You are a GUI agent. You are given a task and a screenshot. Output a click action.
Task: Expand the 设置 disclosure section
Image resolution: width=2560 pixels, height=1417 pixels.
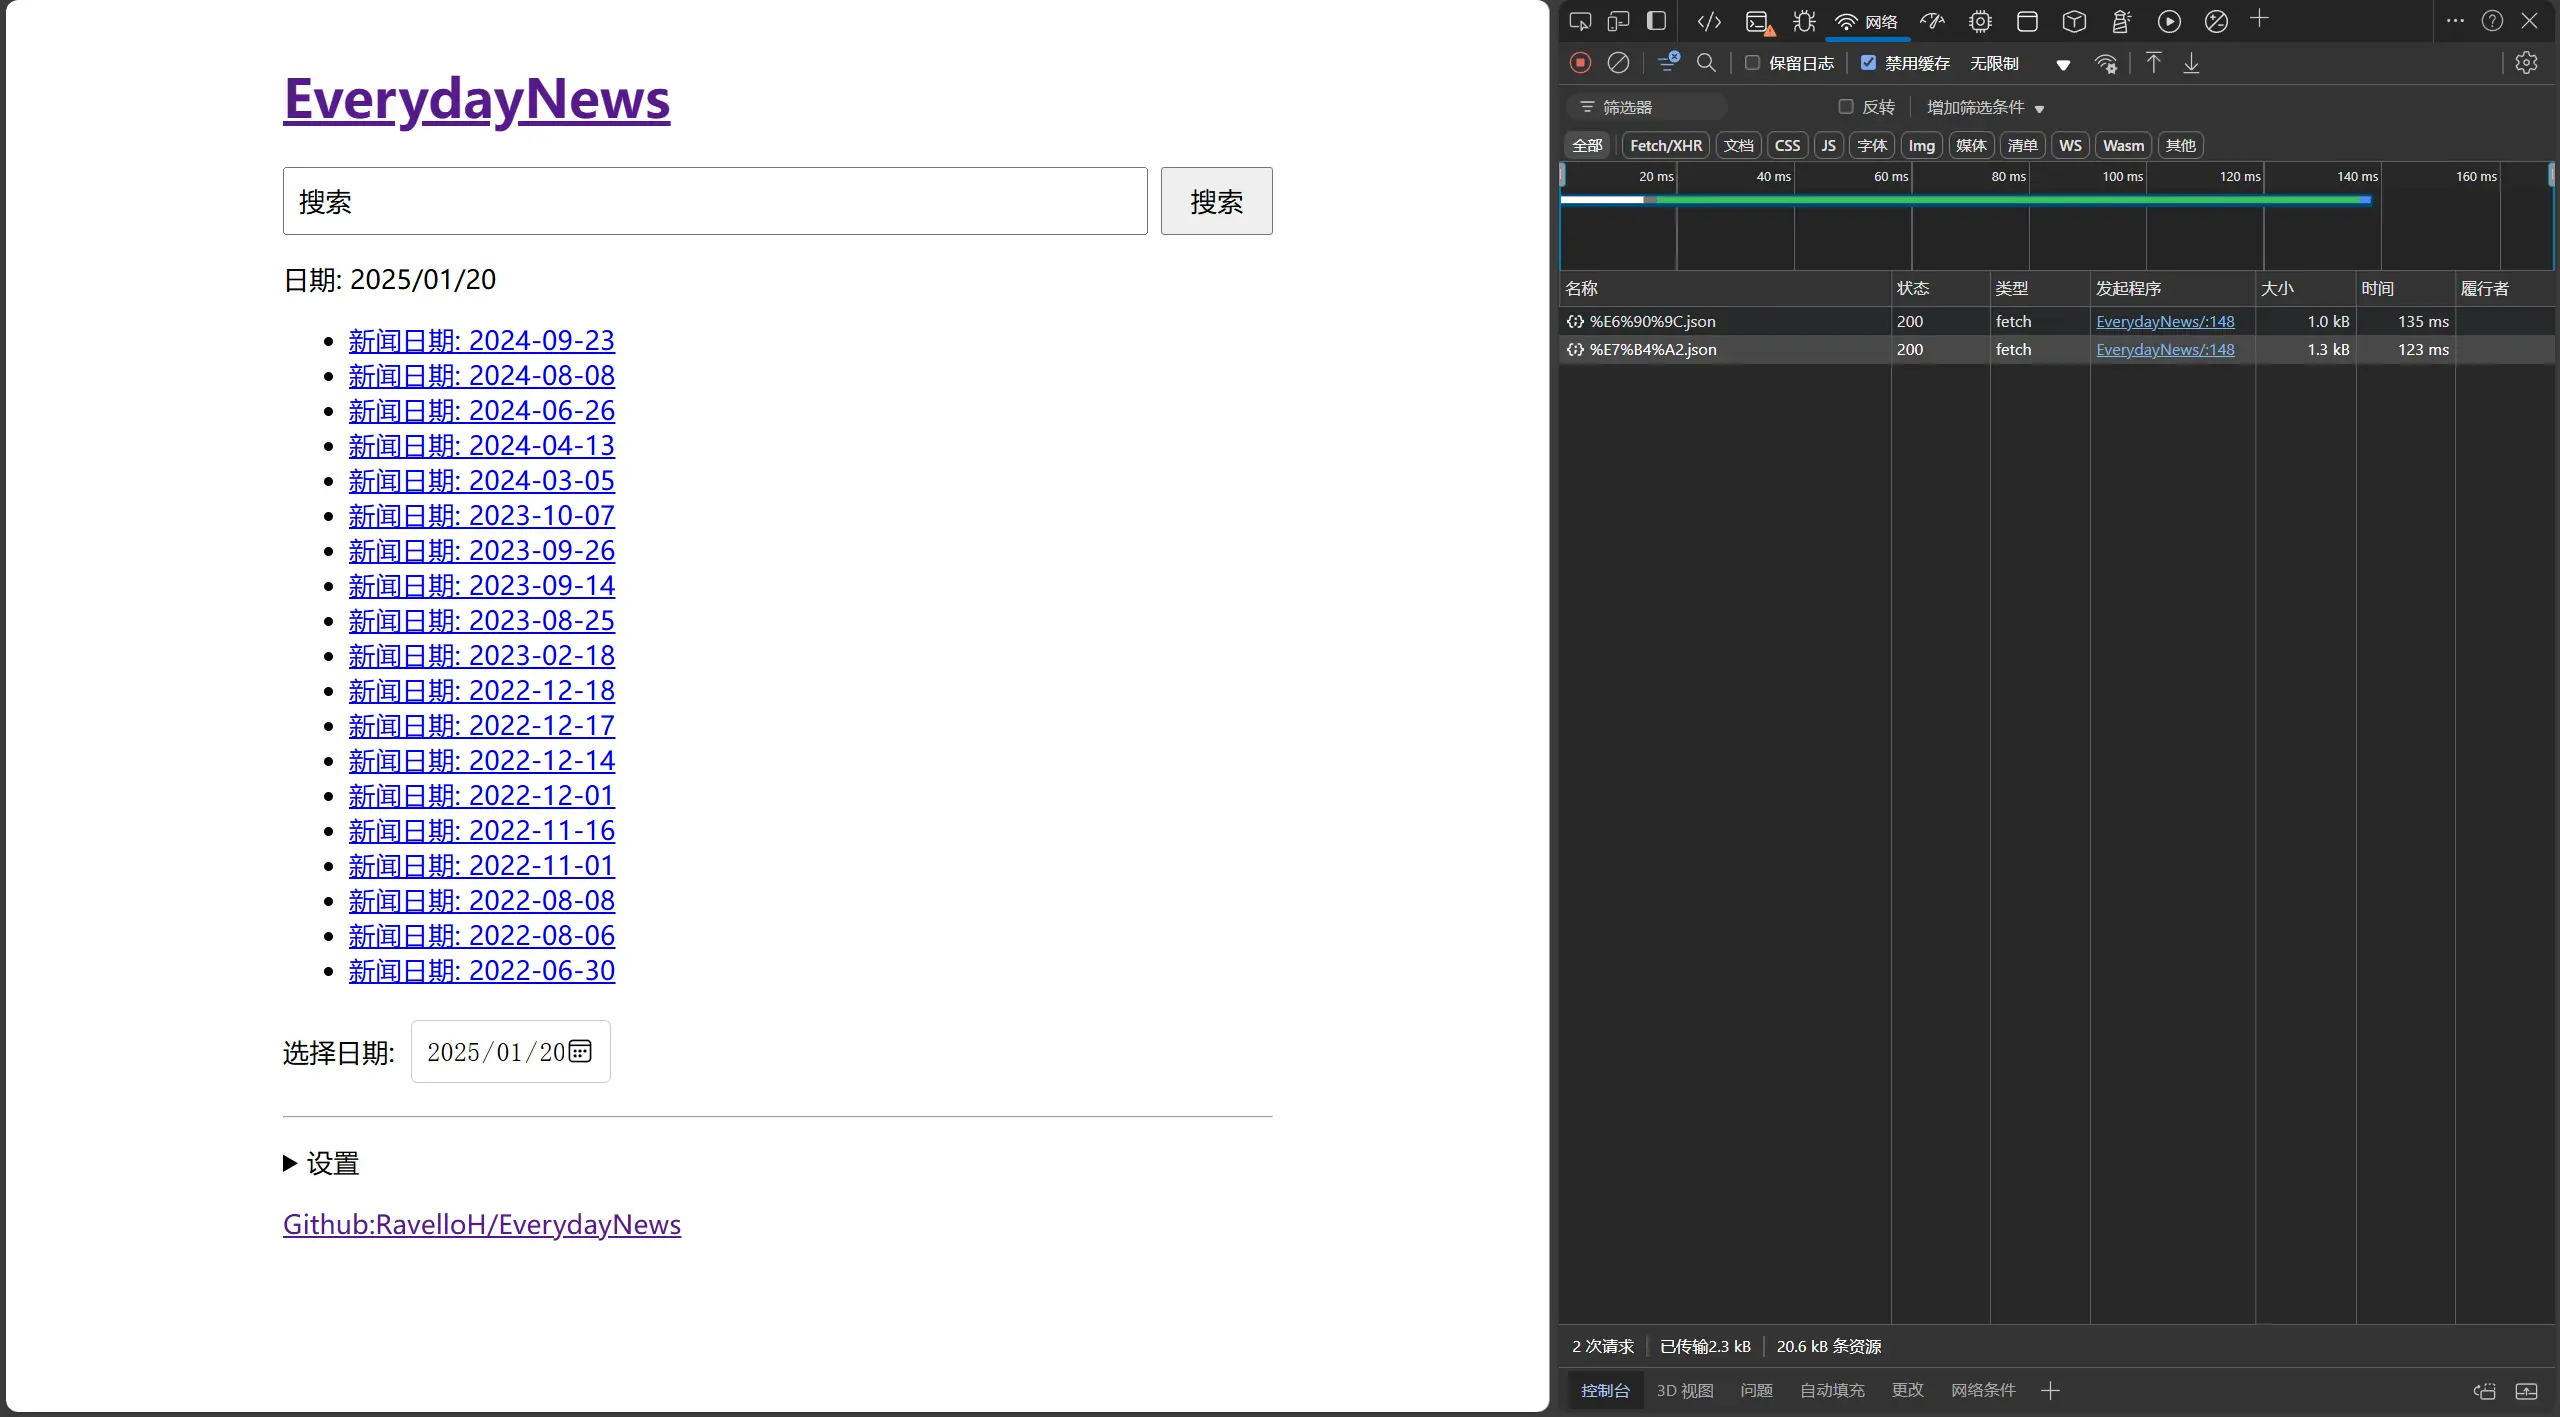(x=321, y=1163)
